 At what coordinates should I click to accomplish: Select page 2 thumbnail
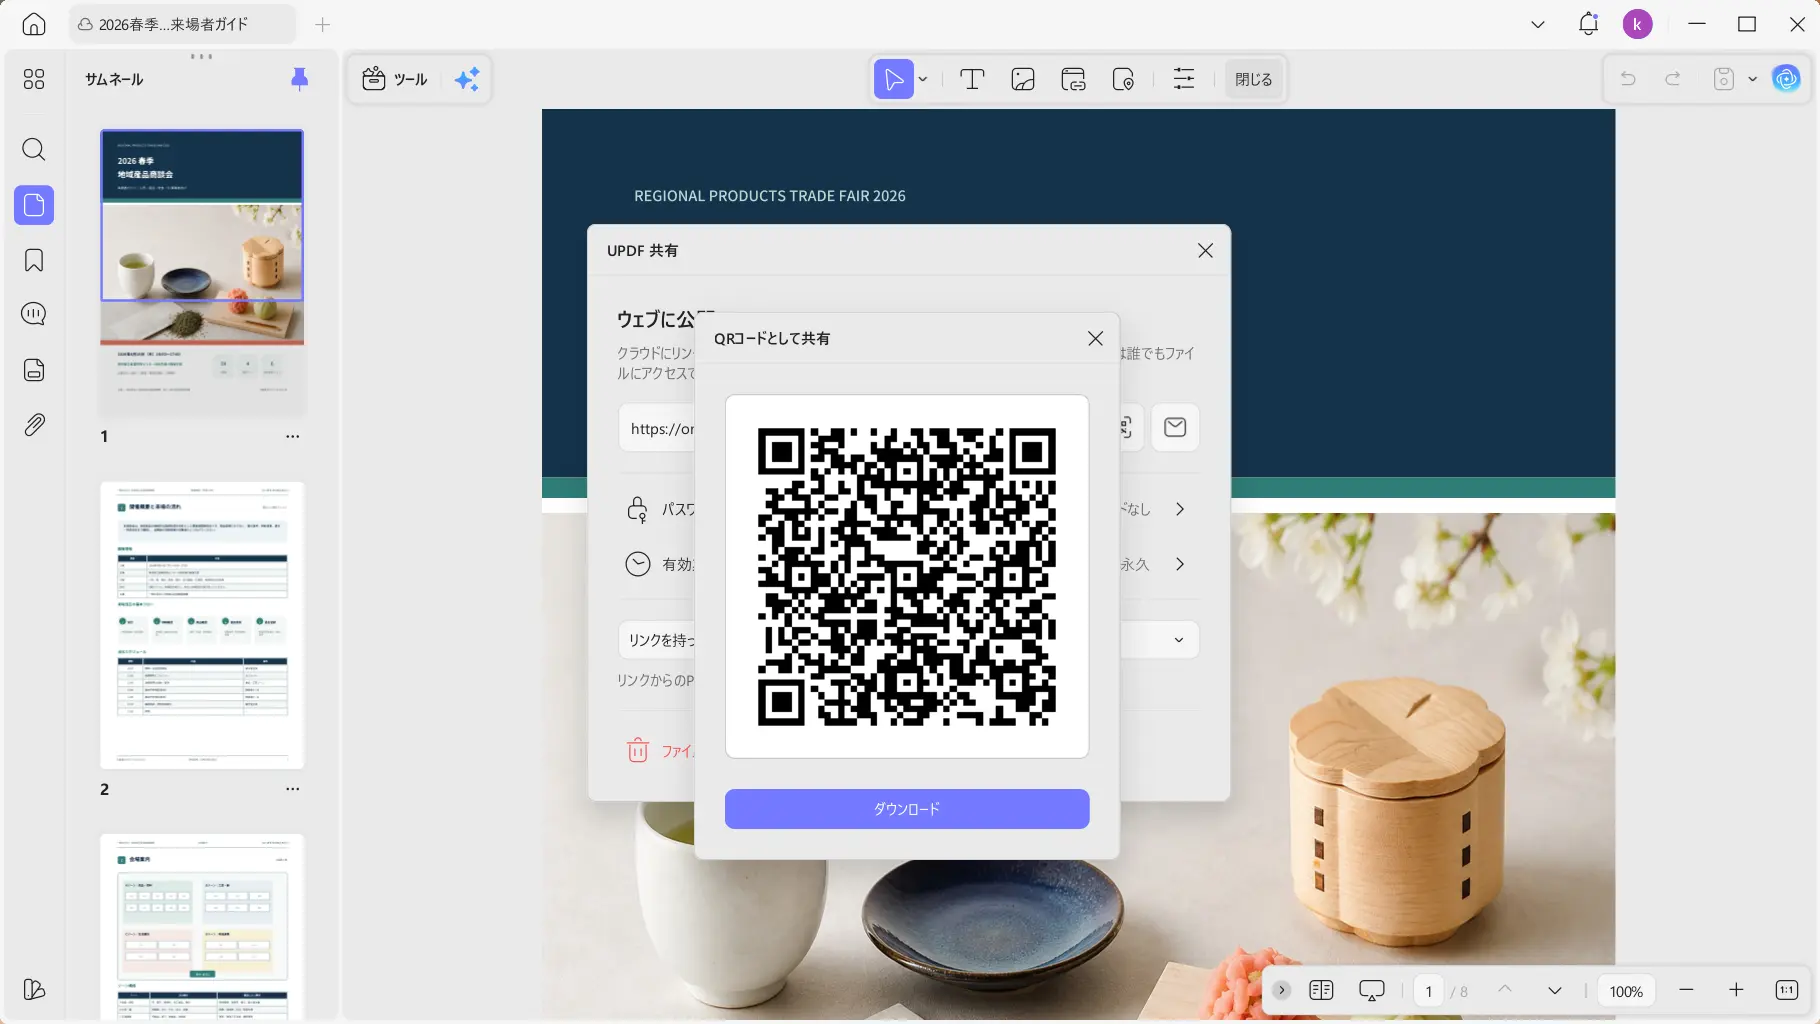click(x=202, y=625)
